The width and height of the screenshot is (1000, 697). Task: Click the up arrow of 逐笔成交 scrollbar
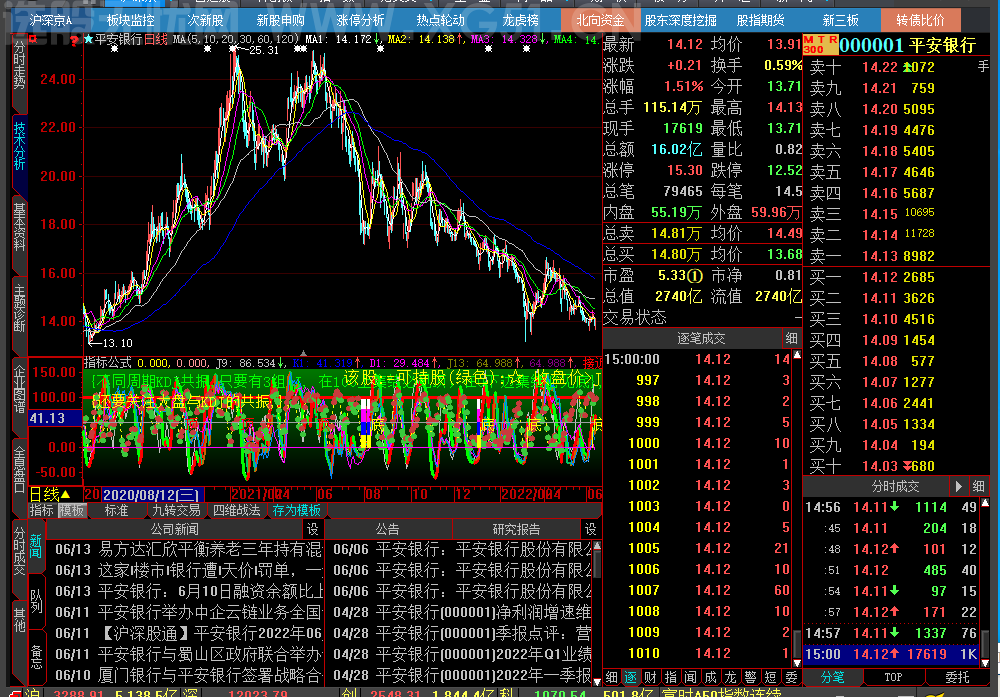pyautogui.click(x=797, y=355)
